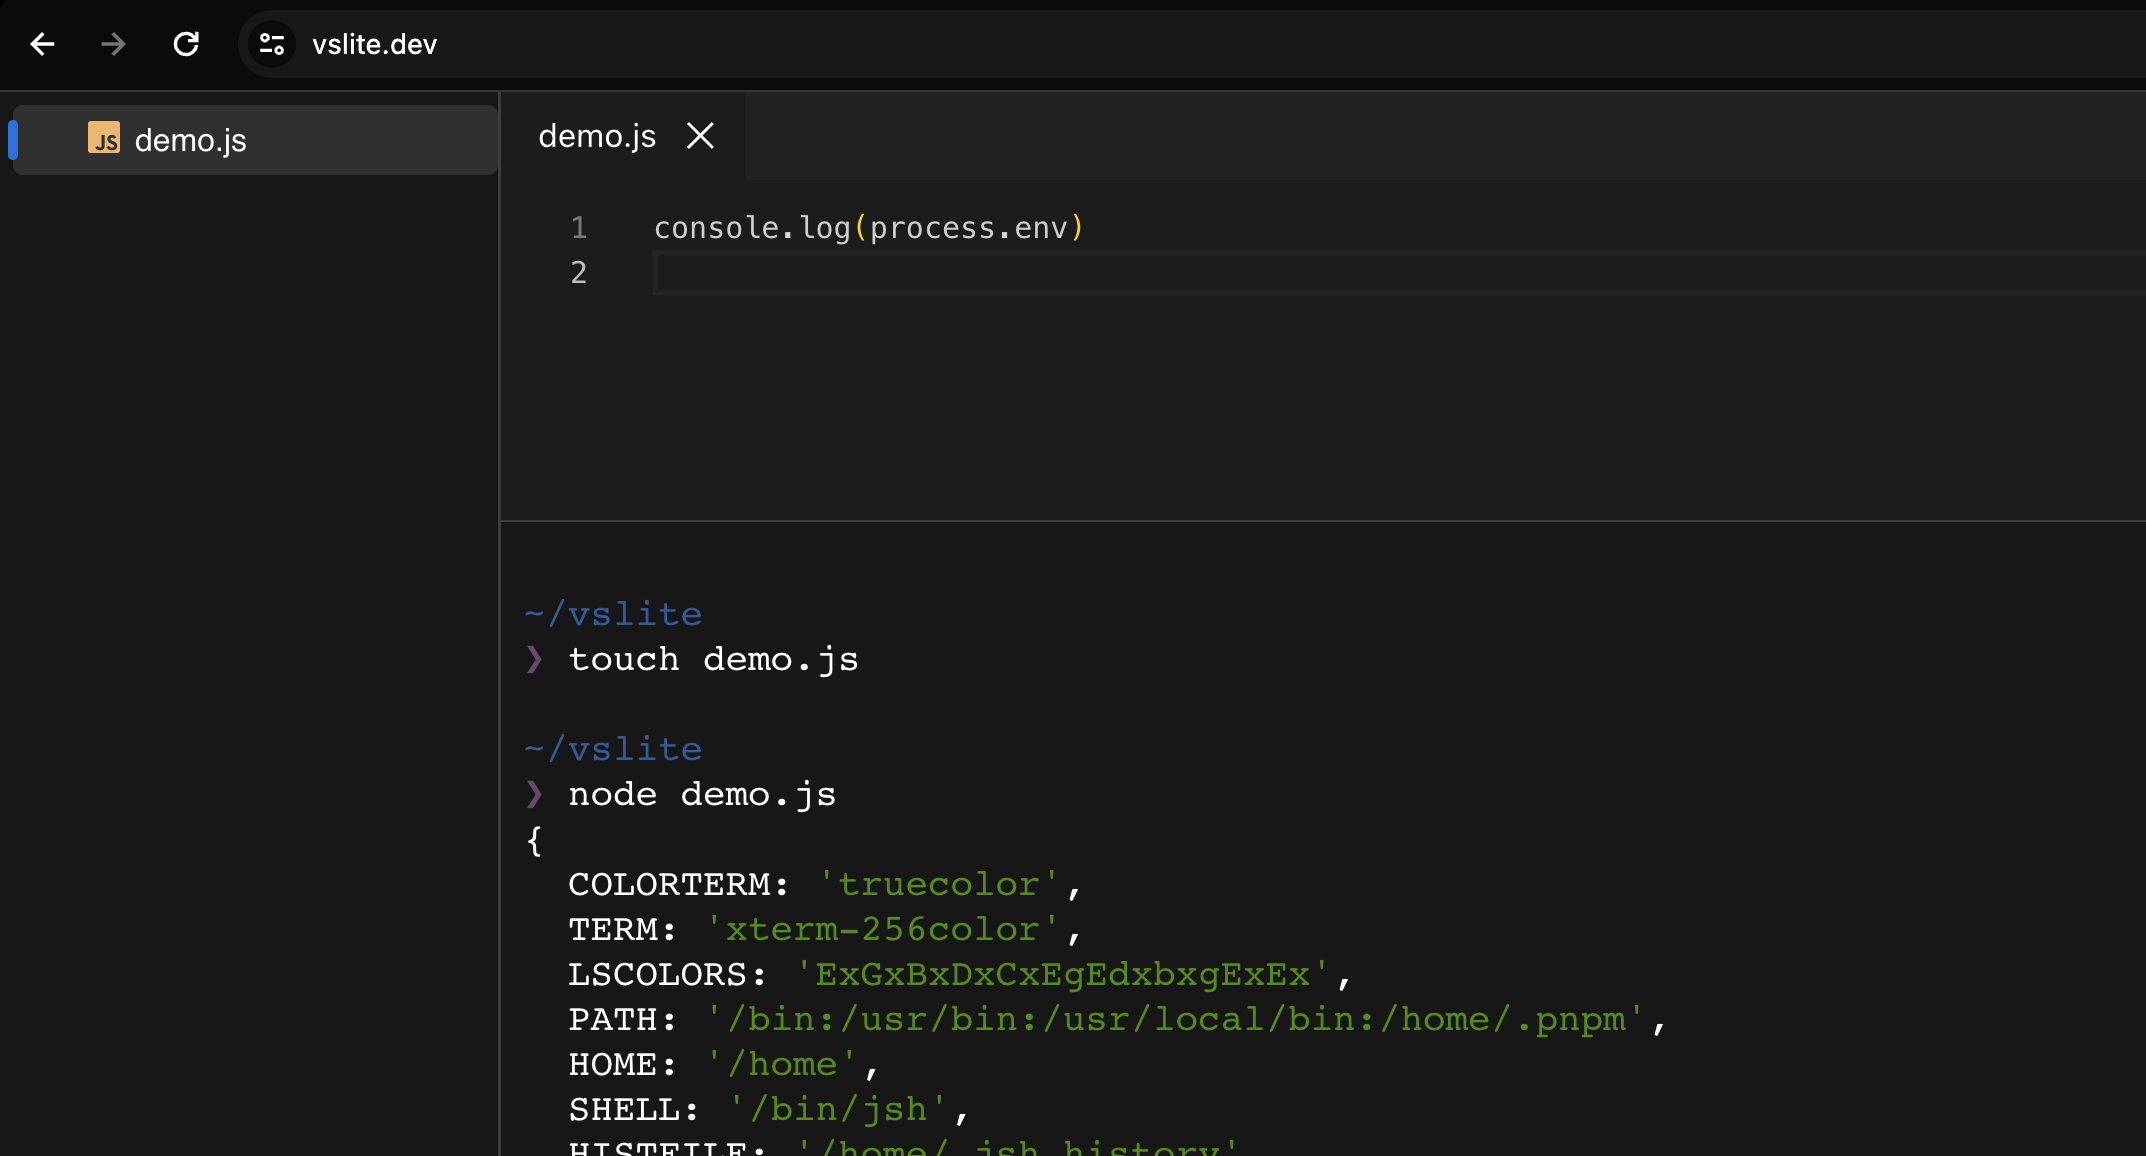The height and width of the screenshot is (1156, 2146).
Task: Click the divider between editor and terminal
Action: pyautogui.click(x=1320, y=521)
